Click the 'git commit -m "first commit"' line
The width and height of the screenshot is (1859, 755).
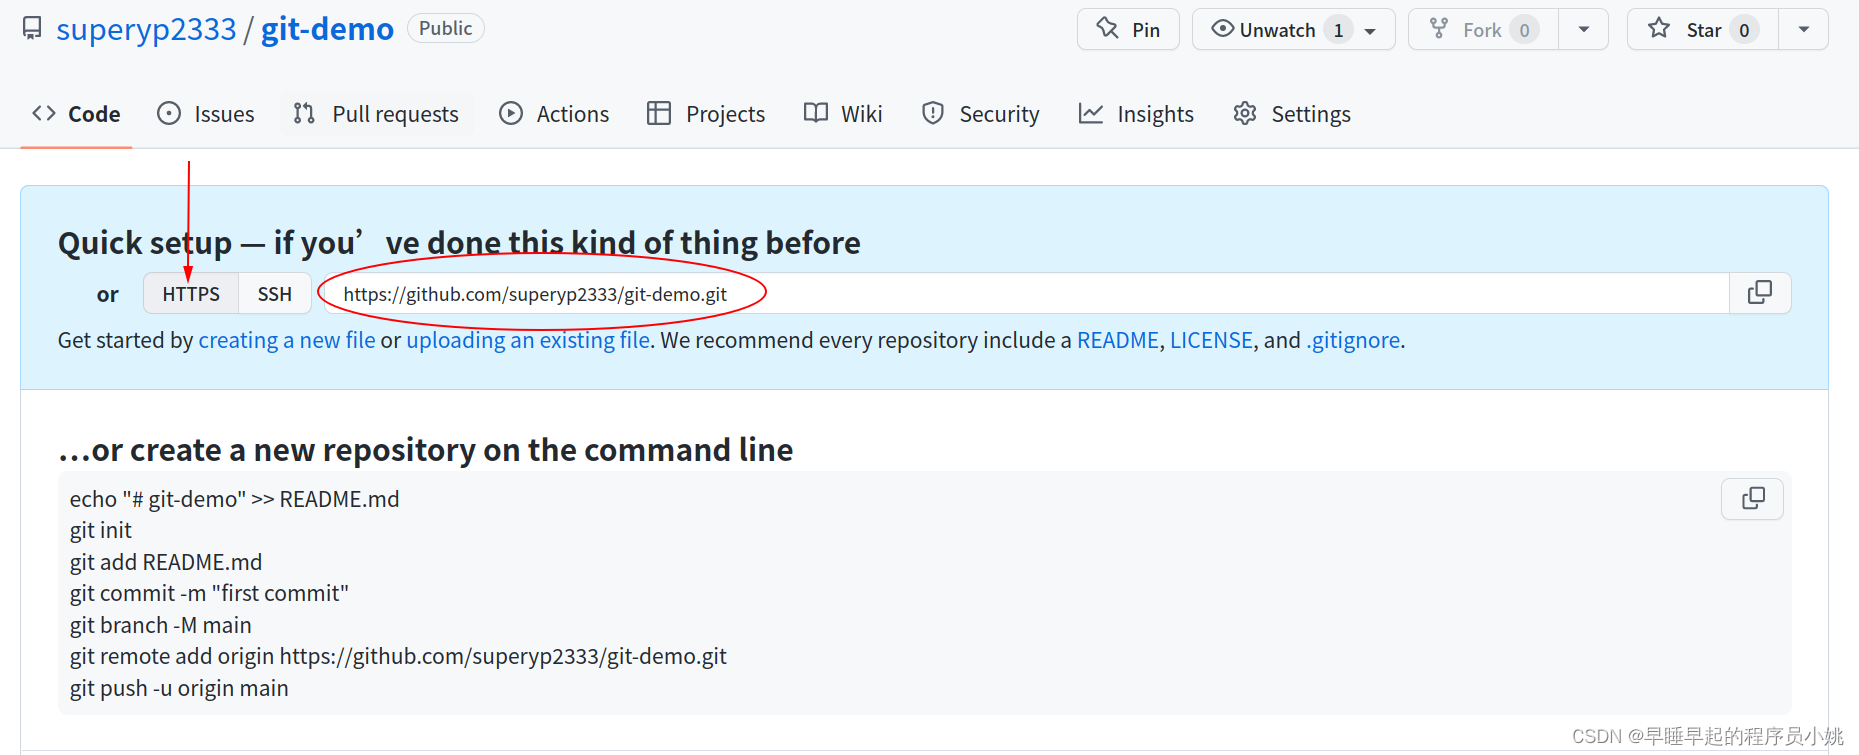[209, 593]
